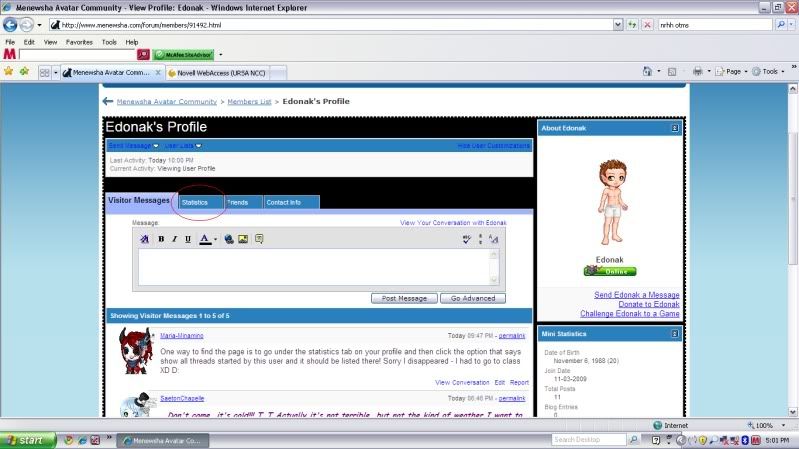Image resolution: width=799 pixels, height=449 pixels.
Task: Click the Stop loading X icon
Action: [647, 24]
